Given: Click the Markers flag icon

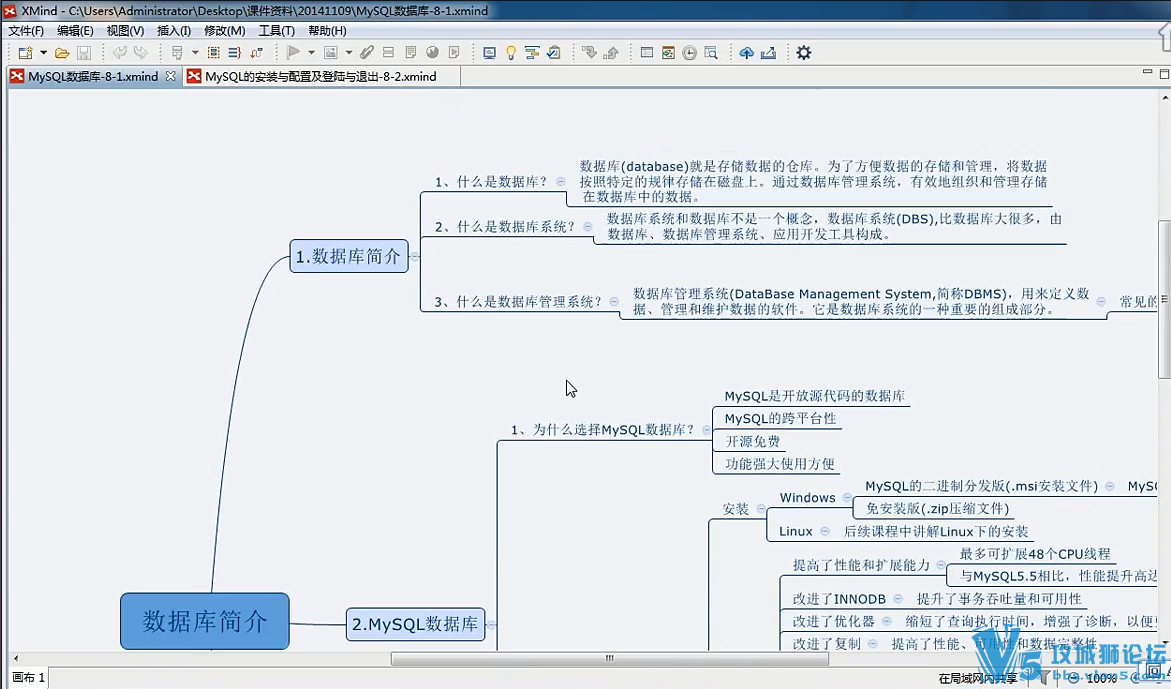Looking at the screenshot, I should tap(293, 52).
